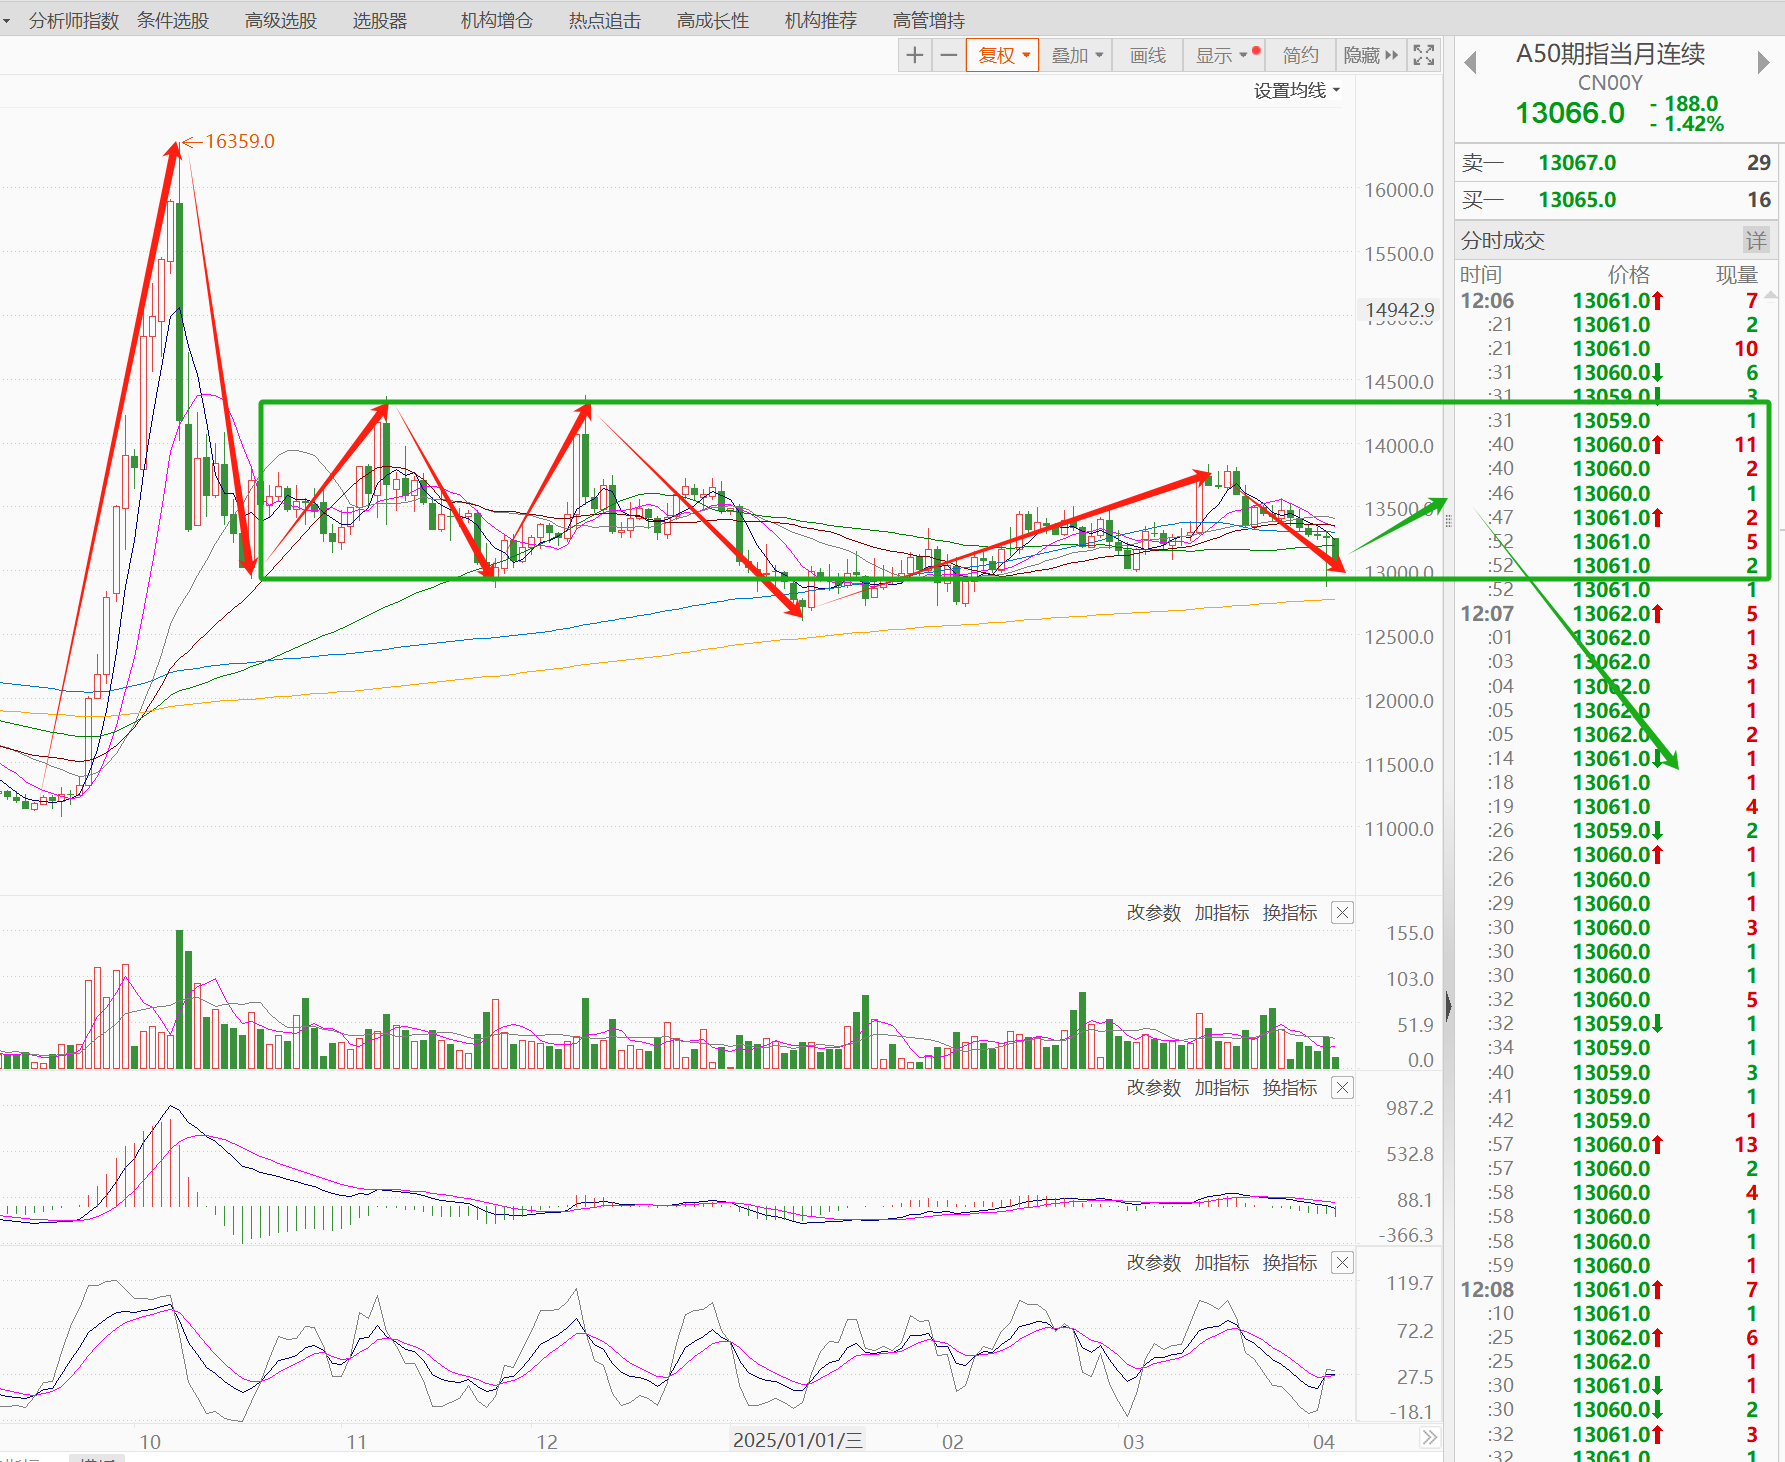Screen dimensions: 1785x1462
Task: Select the 12:07 tick row at 13062.0
Action: 1610,614
